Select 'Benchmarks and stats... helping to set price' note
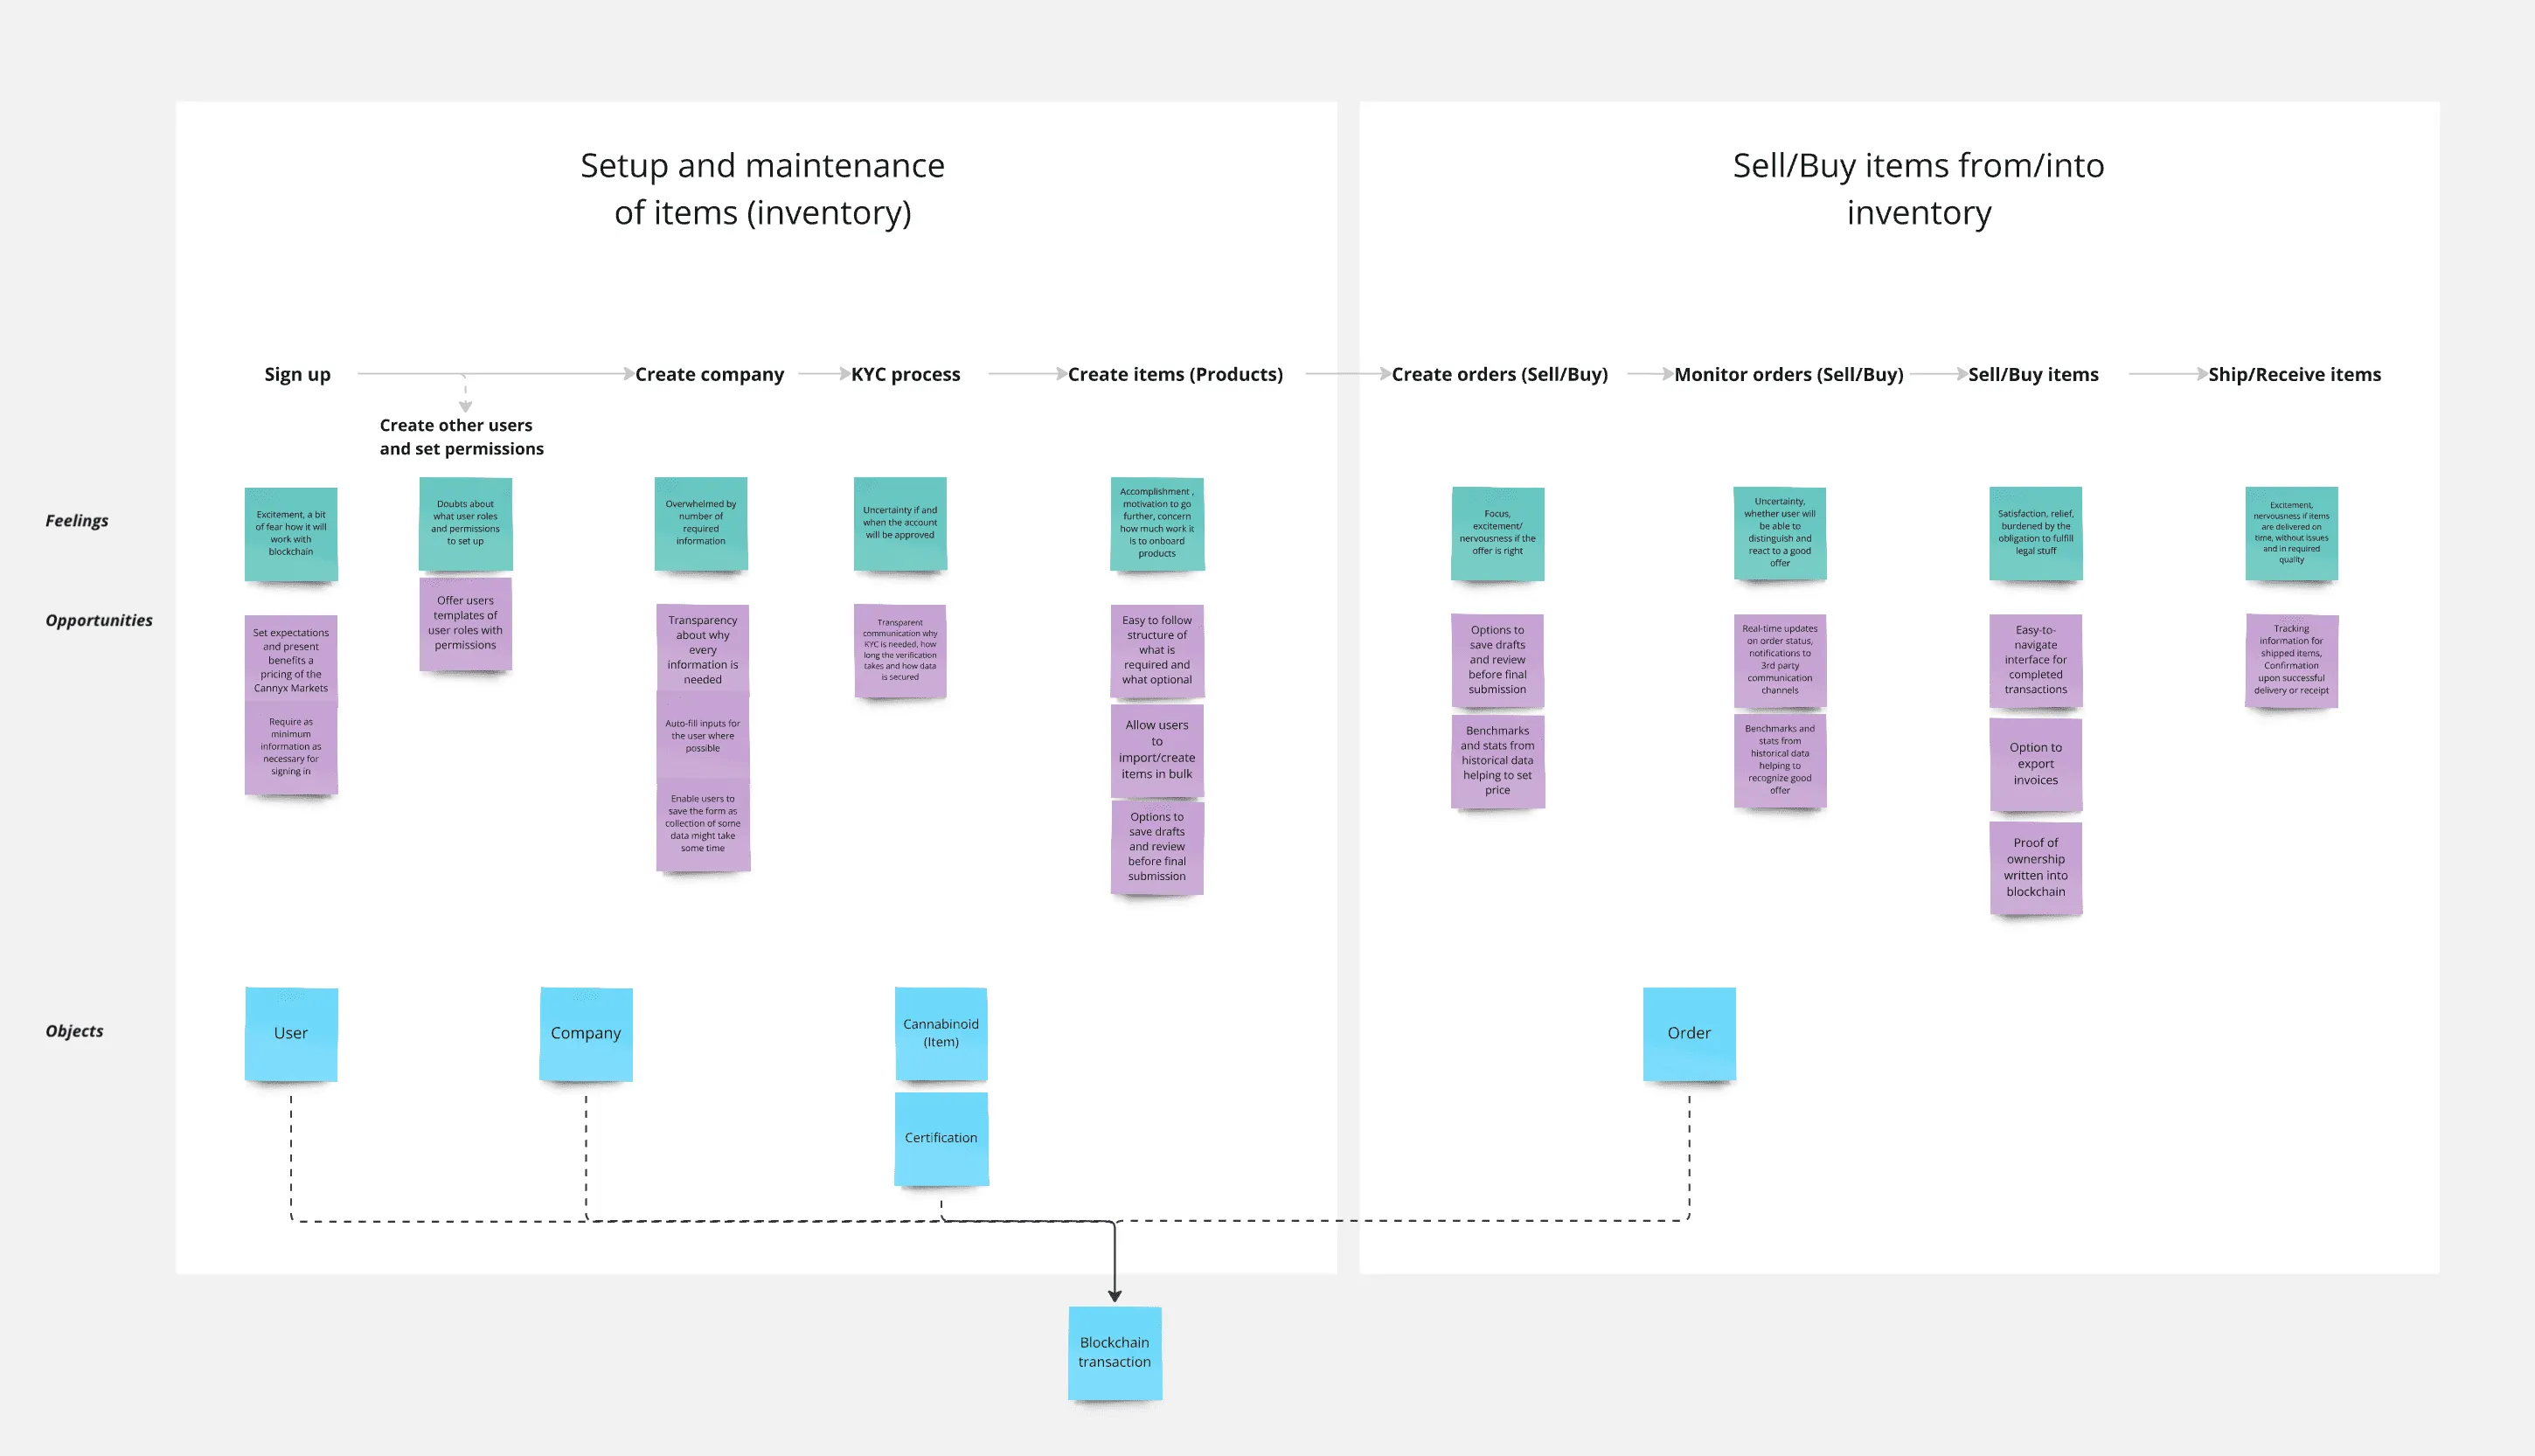 point(1498,761)
